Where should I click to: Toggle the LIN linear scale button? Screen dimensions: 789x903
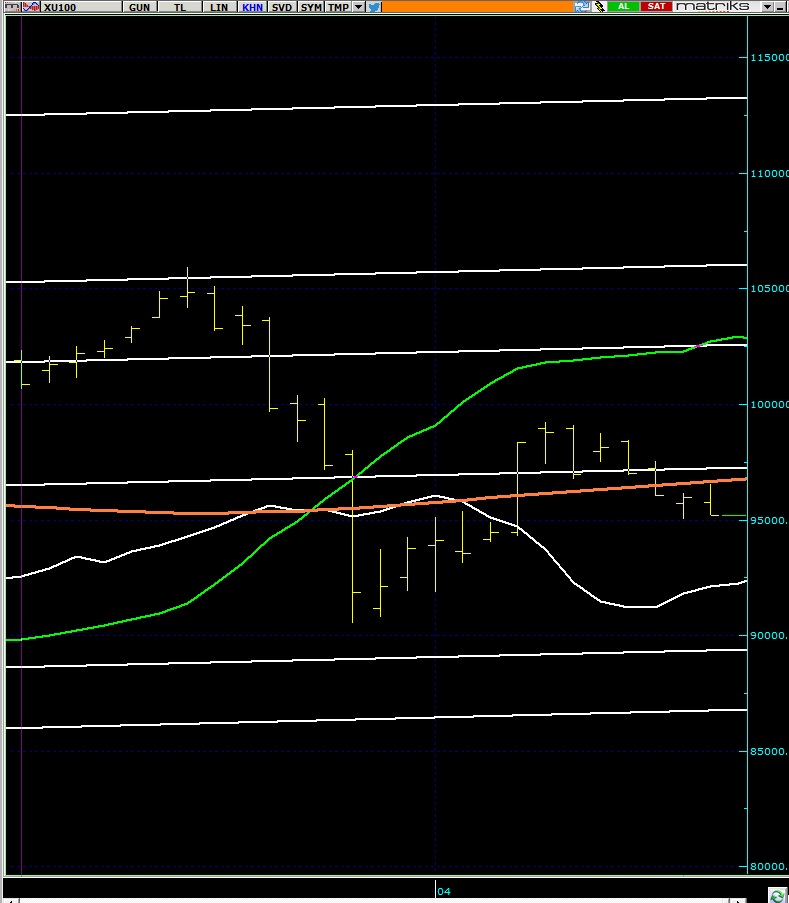pyautogui.click(x=219, y=7)
